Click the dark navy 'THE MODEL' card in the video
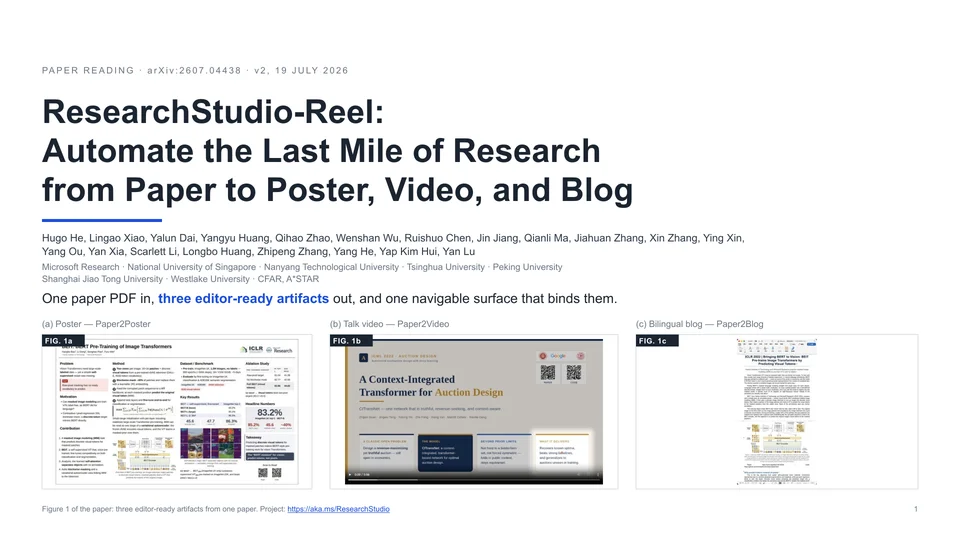This screenshot has height=540, width=960. click(x=445, y=453)
